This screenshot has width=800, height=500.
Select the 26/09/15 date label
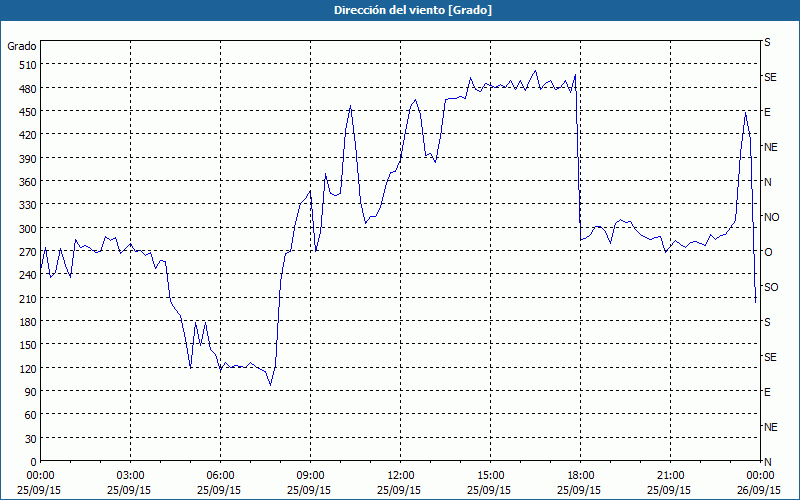point(759,490)
